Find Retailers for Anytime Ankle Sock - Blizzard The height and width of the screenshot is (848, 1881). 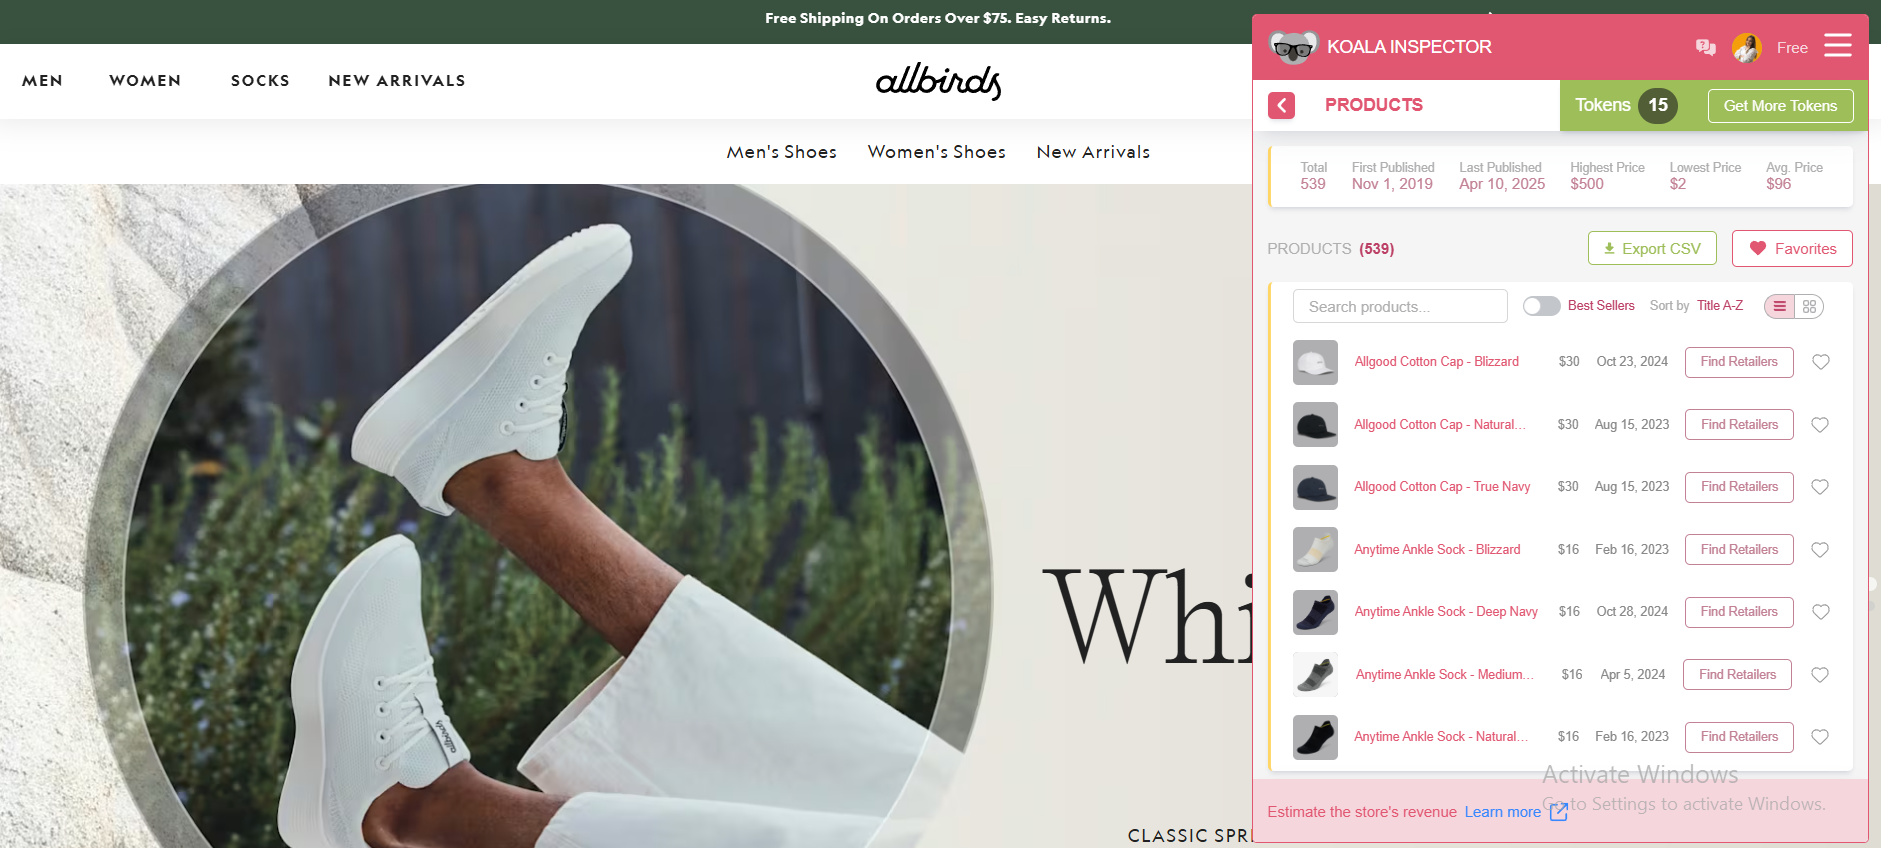pyautogui.click(x=1739, y=550)
